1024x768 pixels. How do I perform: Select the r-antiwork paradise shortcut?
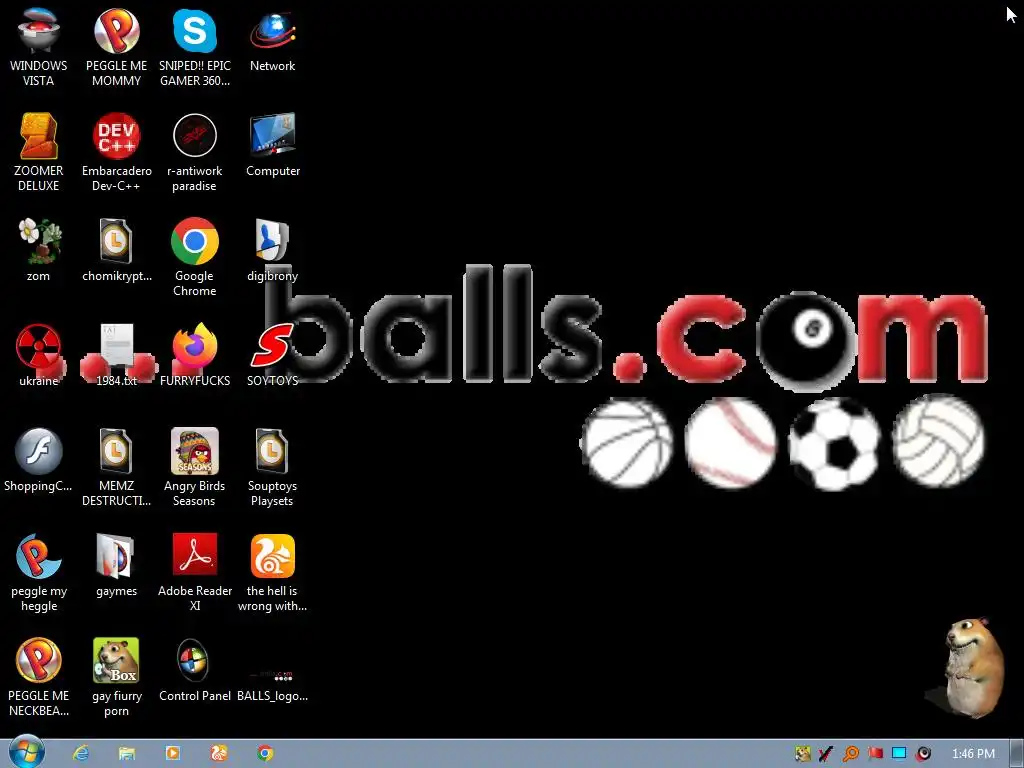click(x=195, y=152)
